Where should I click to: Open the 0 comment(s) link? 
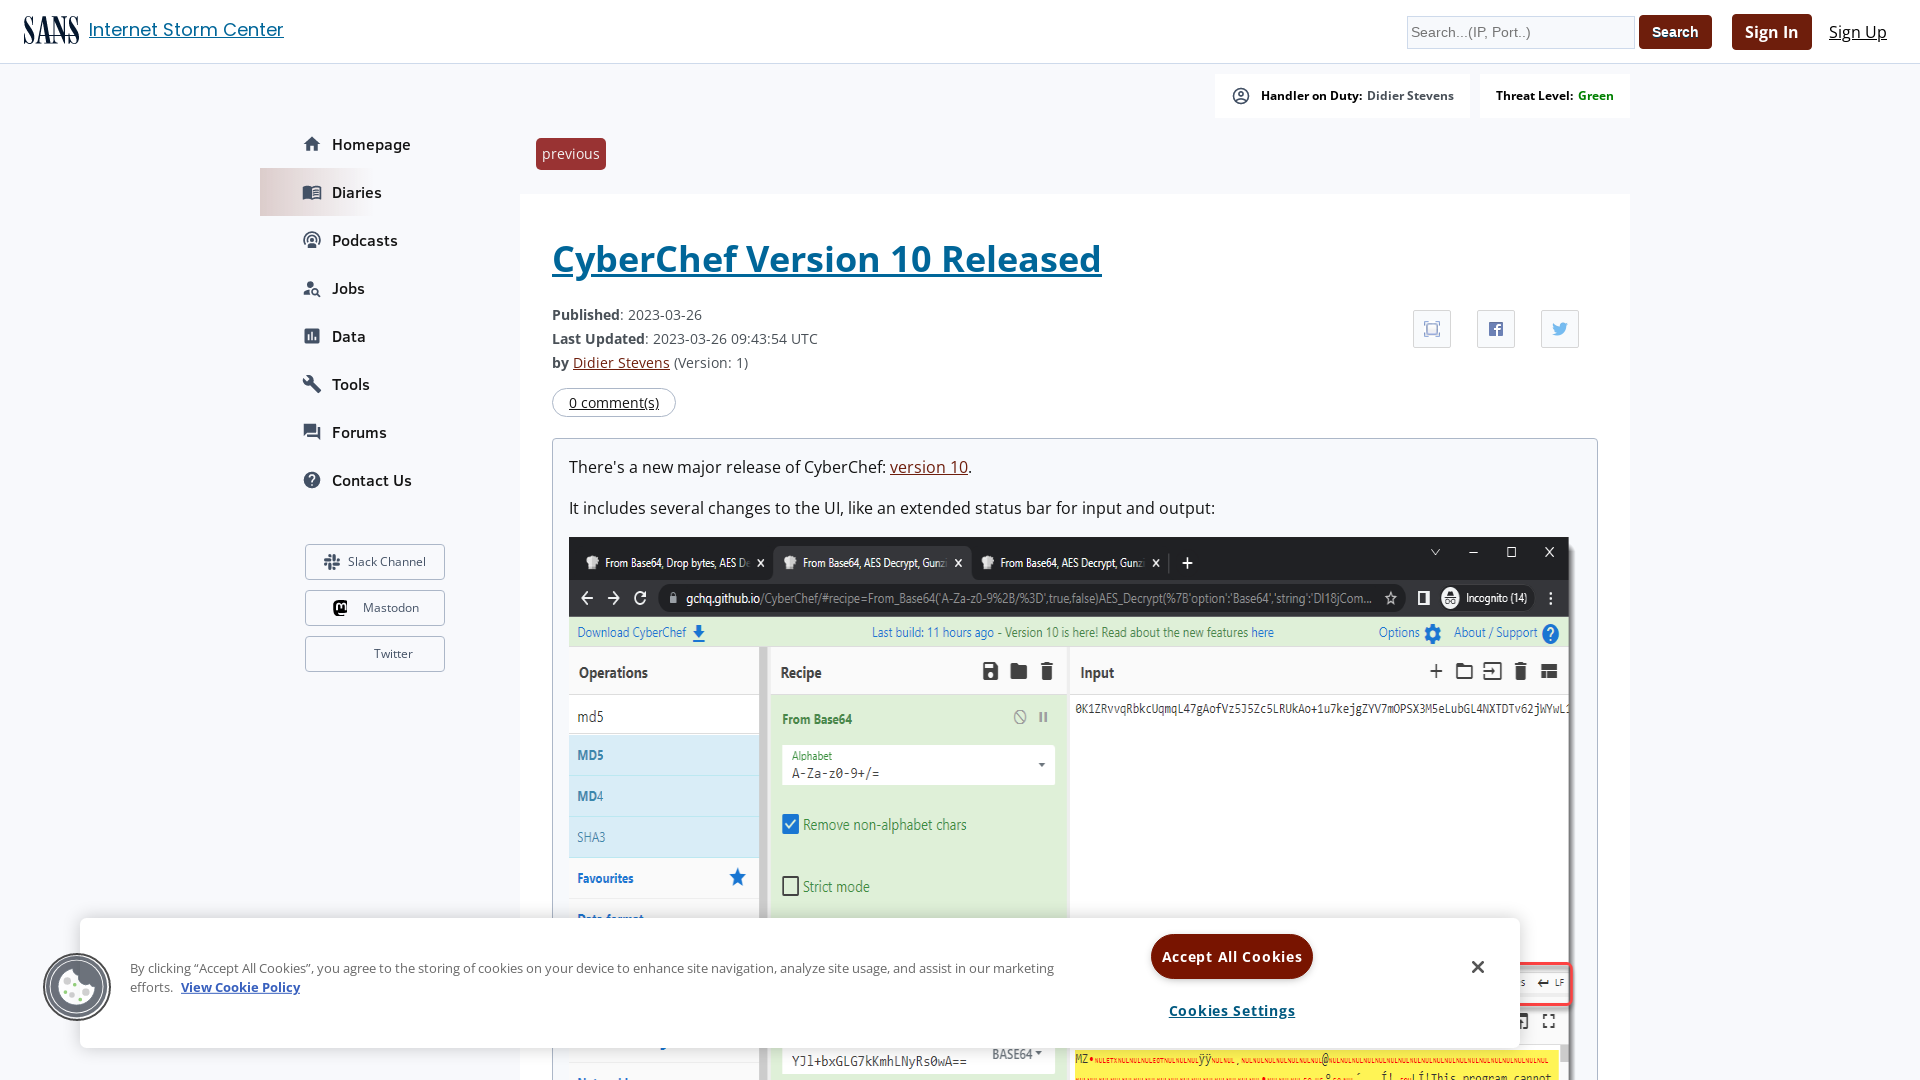[614, 403]
